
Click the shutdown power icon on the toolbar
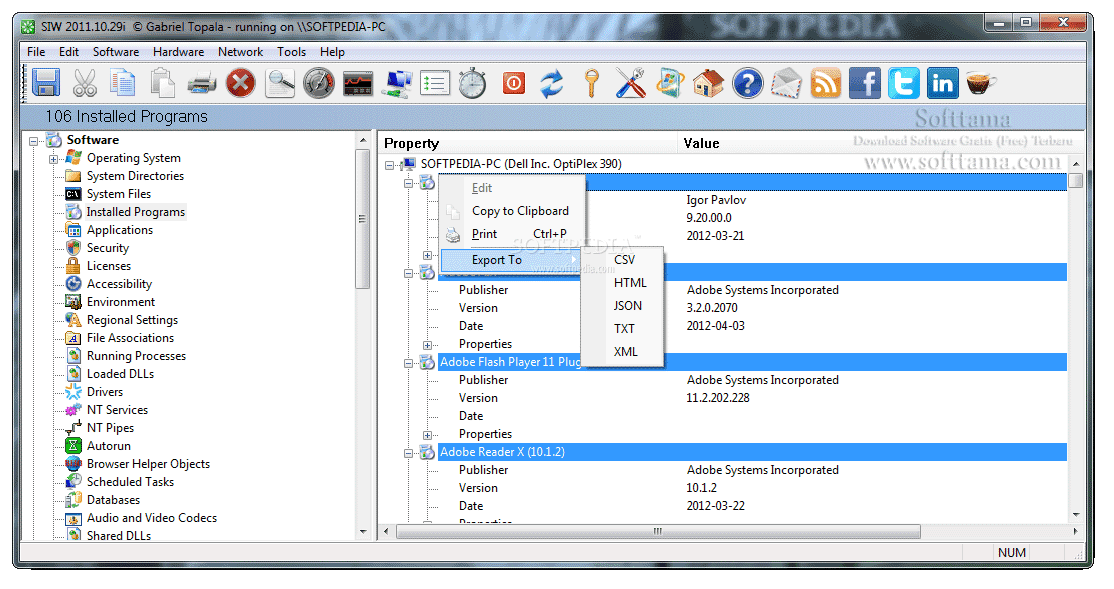coord(513,83)
